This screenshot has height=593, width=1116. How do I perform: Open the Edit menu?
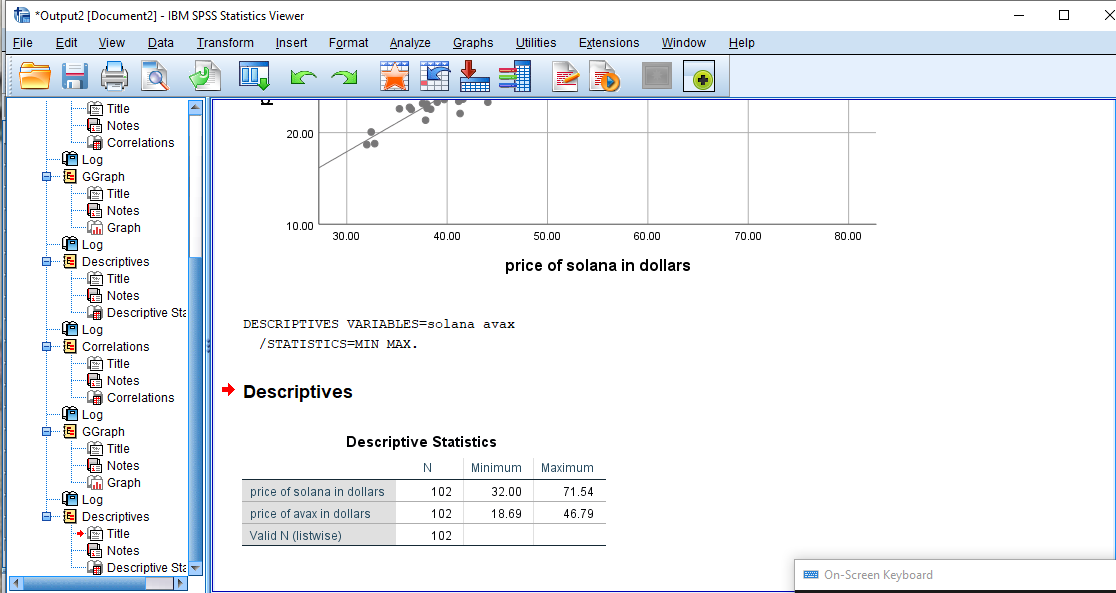[x=67, y=43]
